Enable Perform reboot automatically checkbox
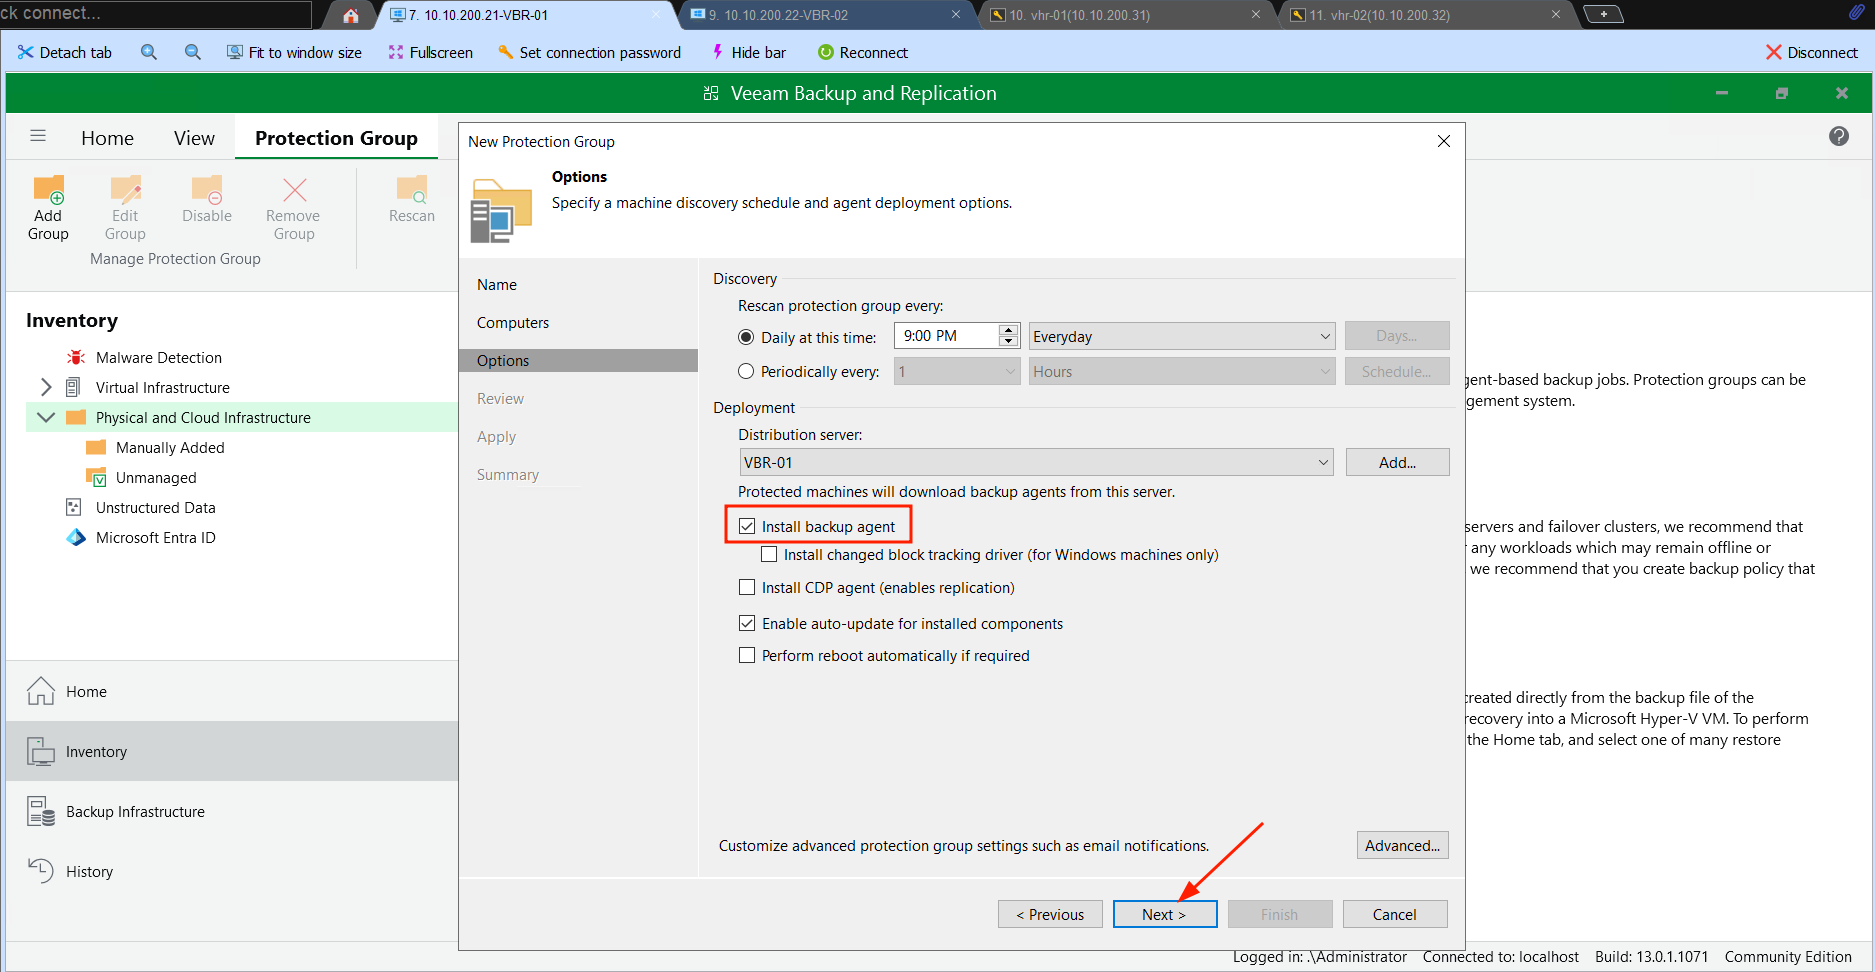The image size is (1875, 972). click(x=747, y=655)
